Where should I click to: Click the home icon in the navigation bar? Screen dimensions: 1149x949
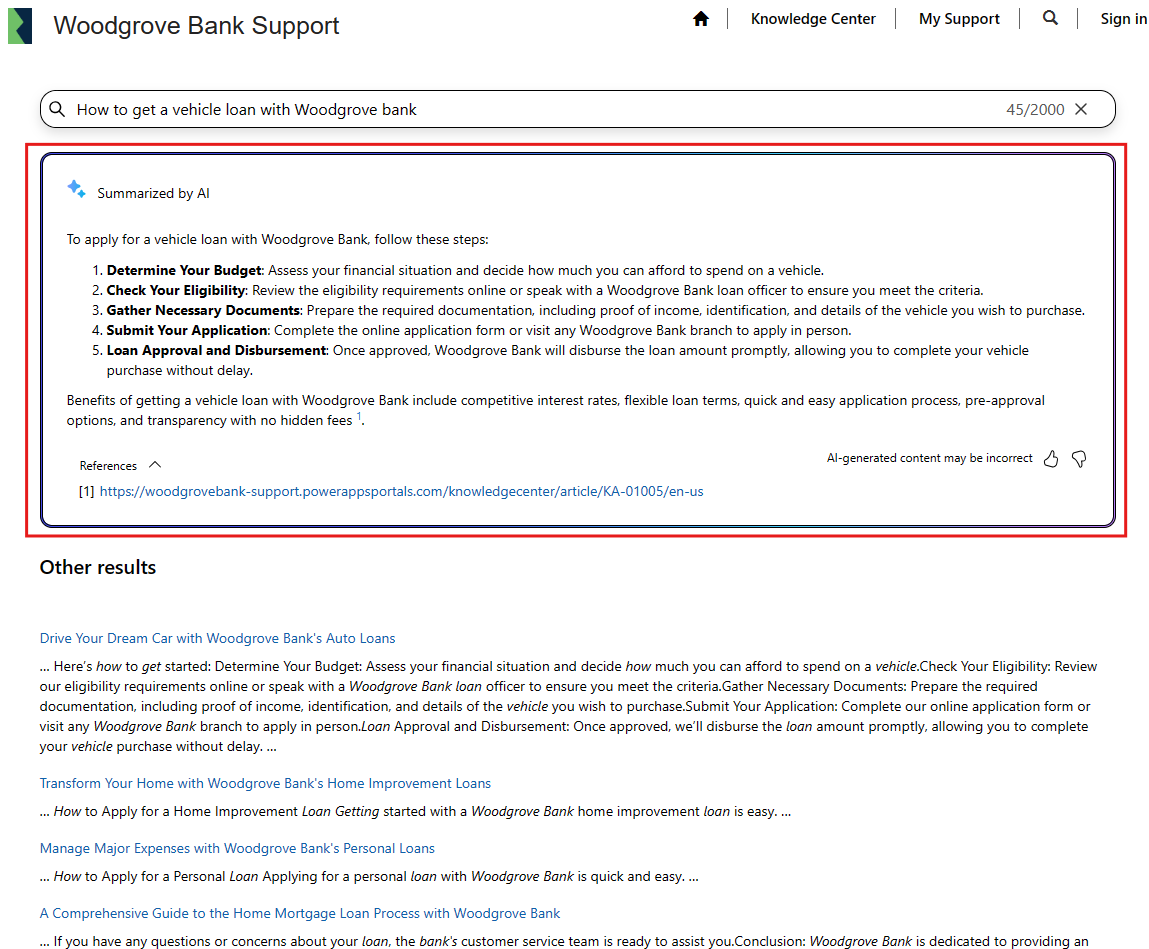700,17
